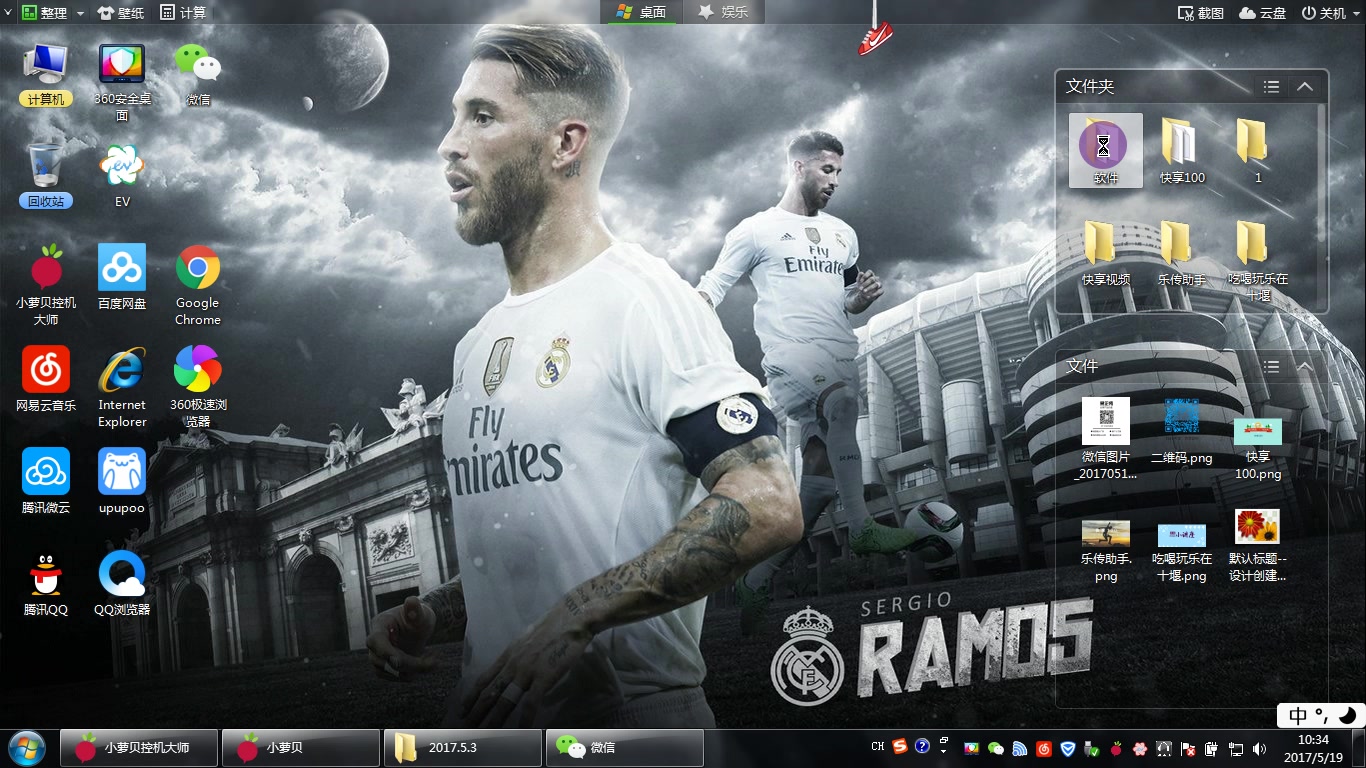Screen dimensions: 1366x768
Task: Open the 云盘 cloud drive button
Action: [1262, 13]
